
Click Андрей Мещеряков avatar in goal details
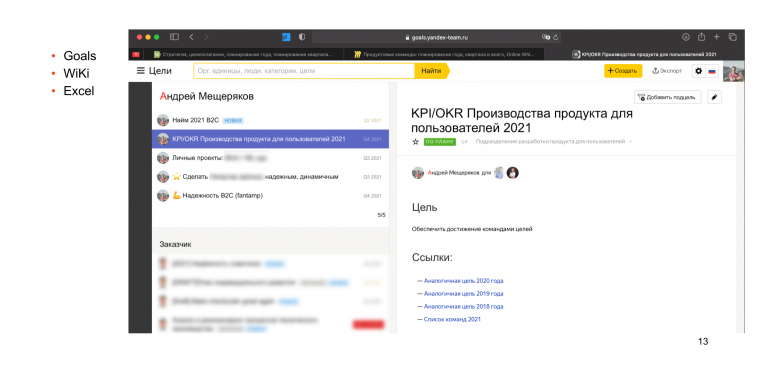(418, 173)
